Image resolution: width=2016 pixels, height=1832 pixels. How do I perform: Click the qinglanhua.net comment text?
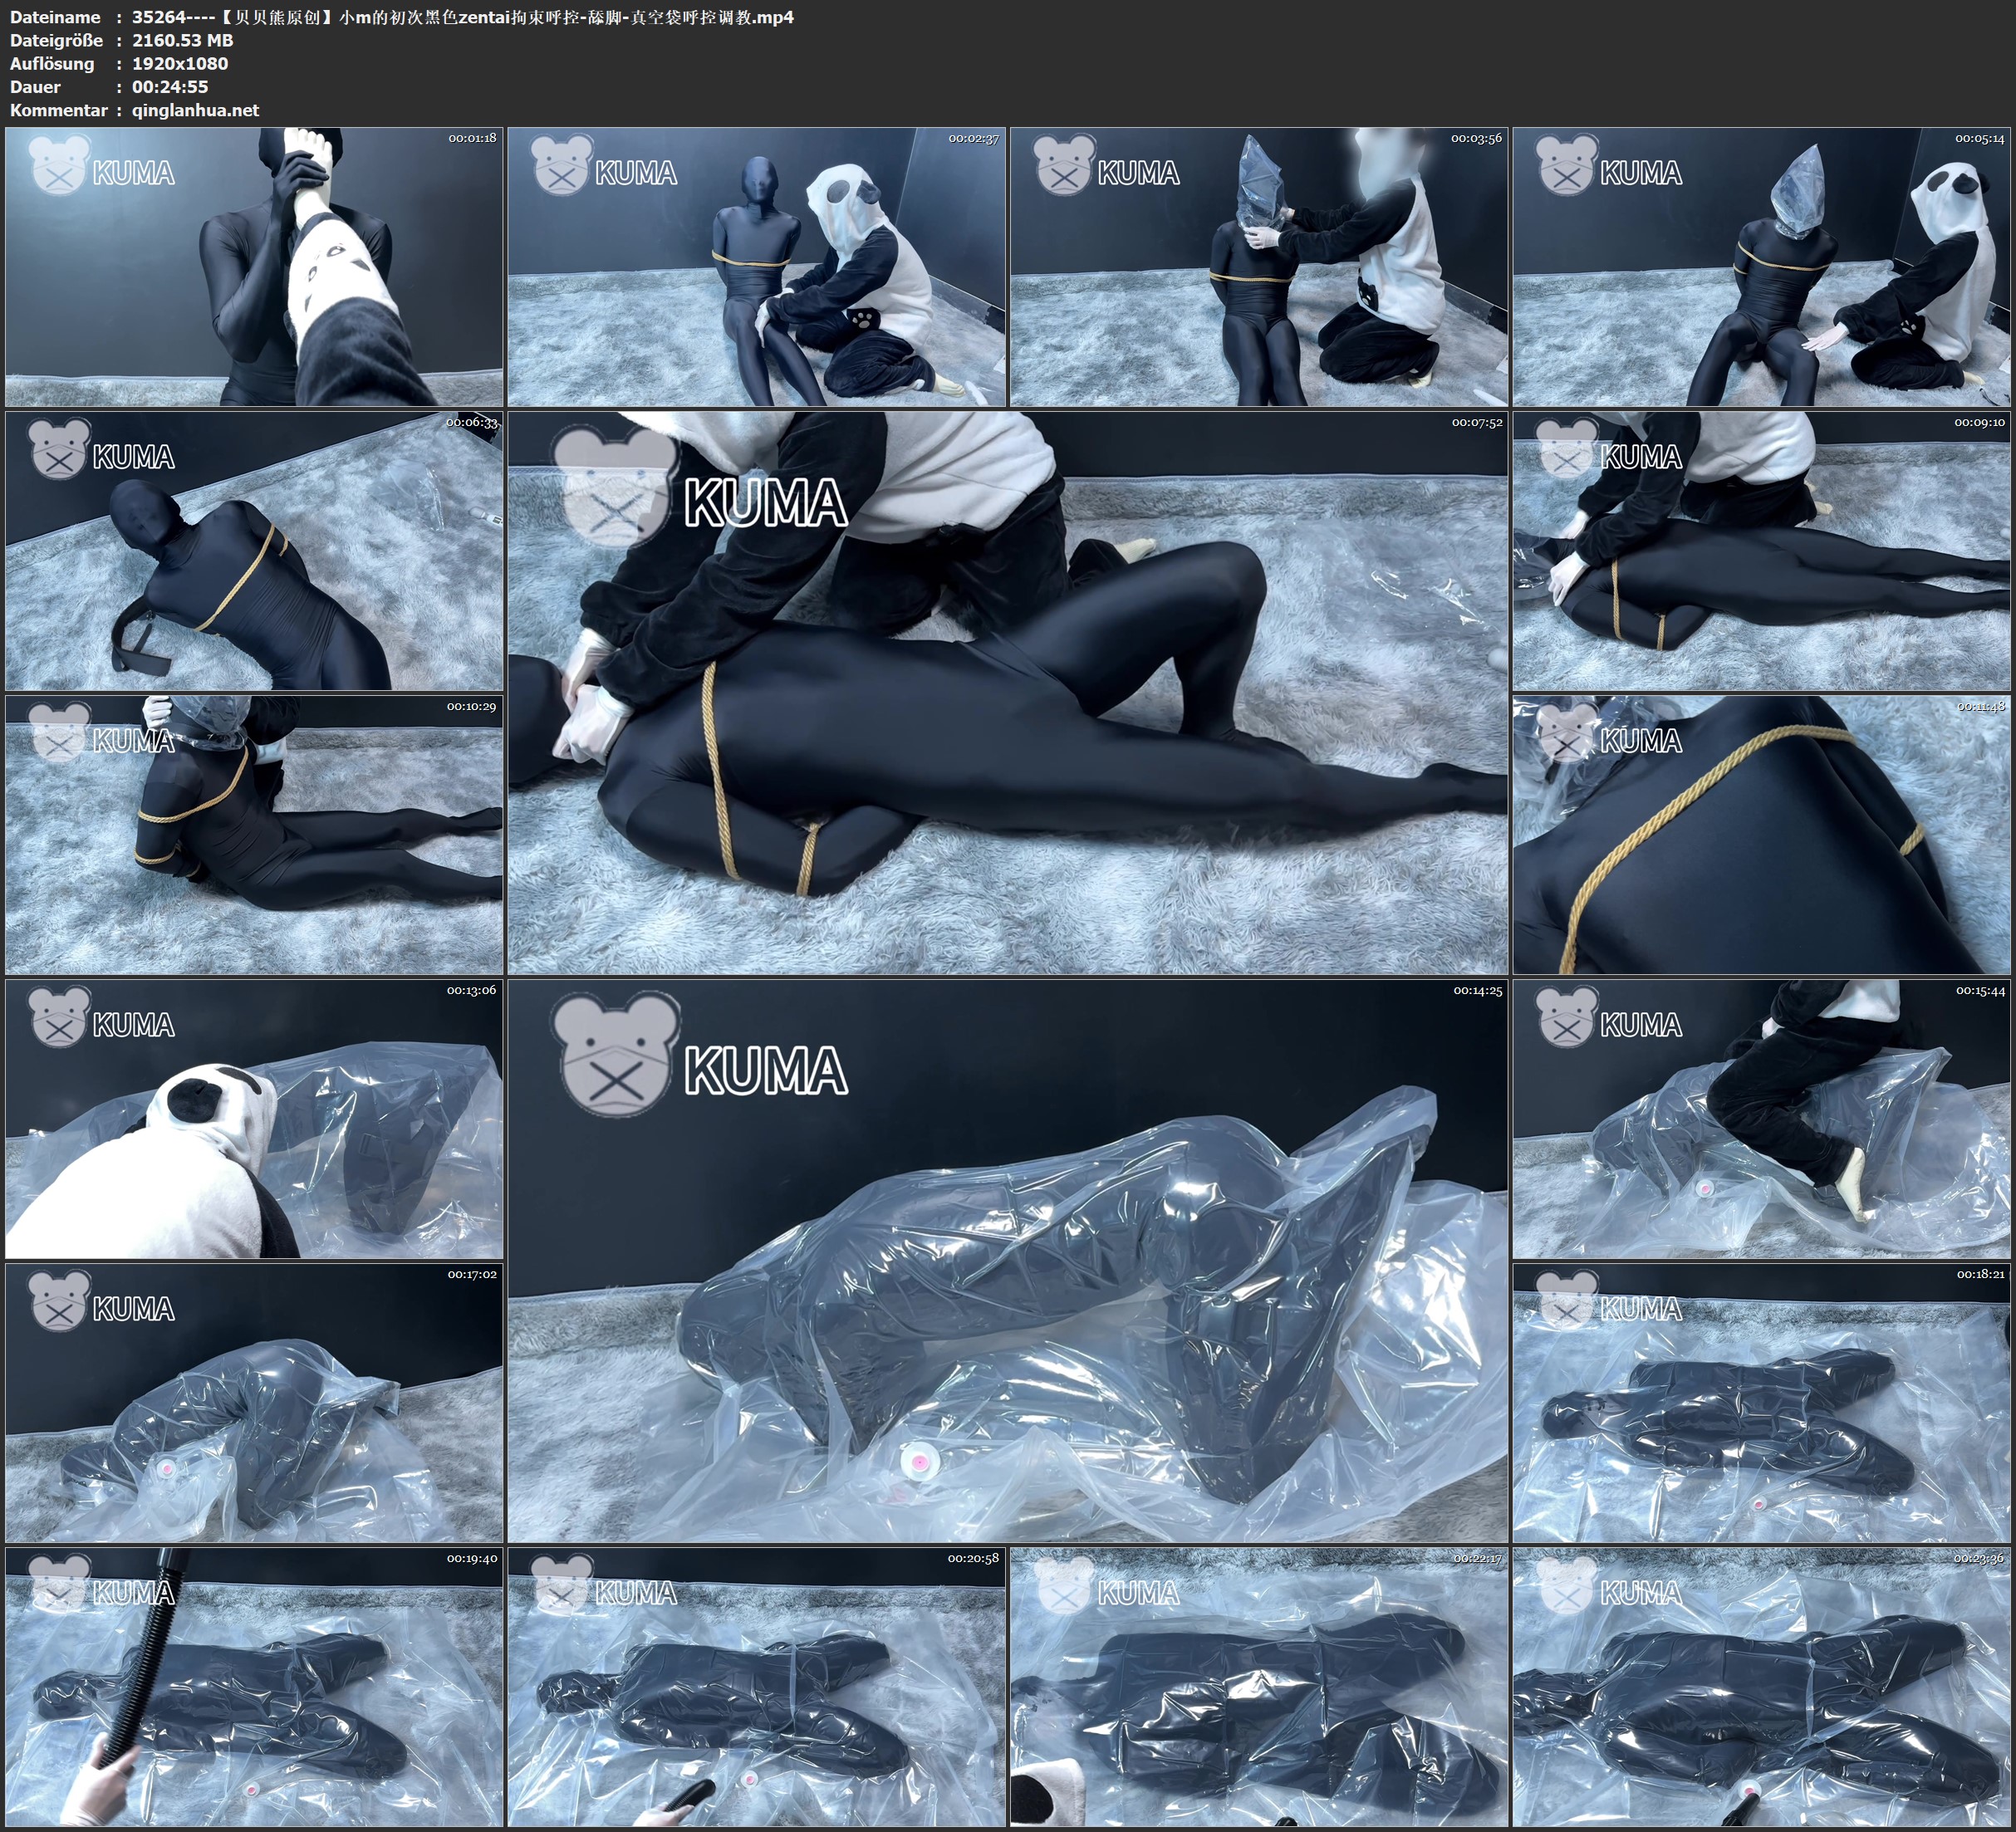click(195, 110)
